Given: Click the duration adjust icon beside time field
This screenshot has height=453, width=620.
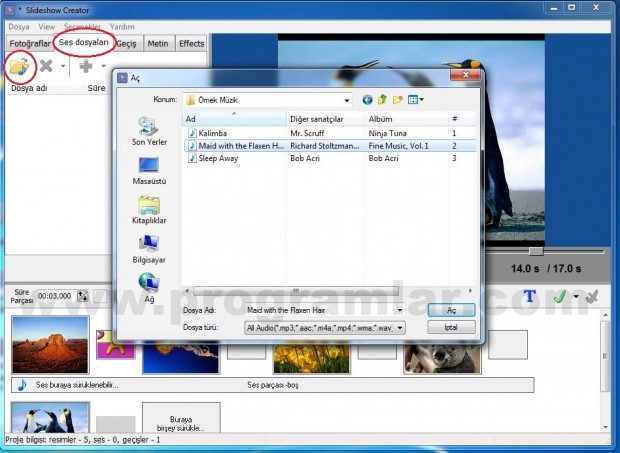Looking at the screenshot, I should [82, 296].
